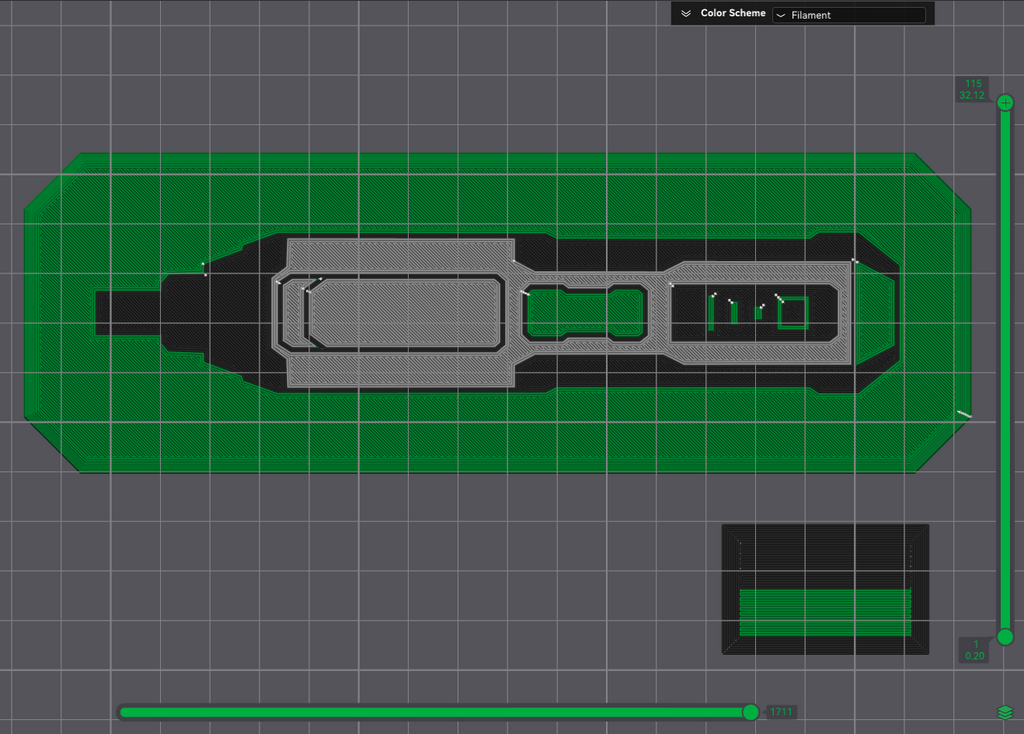Click the dropdown arrow beside Filament
The height and width of the screenshot is (734, 1024).
click(x=781, y=15)
